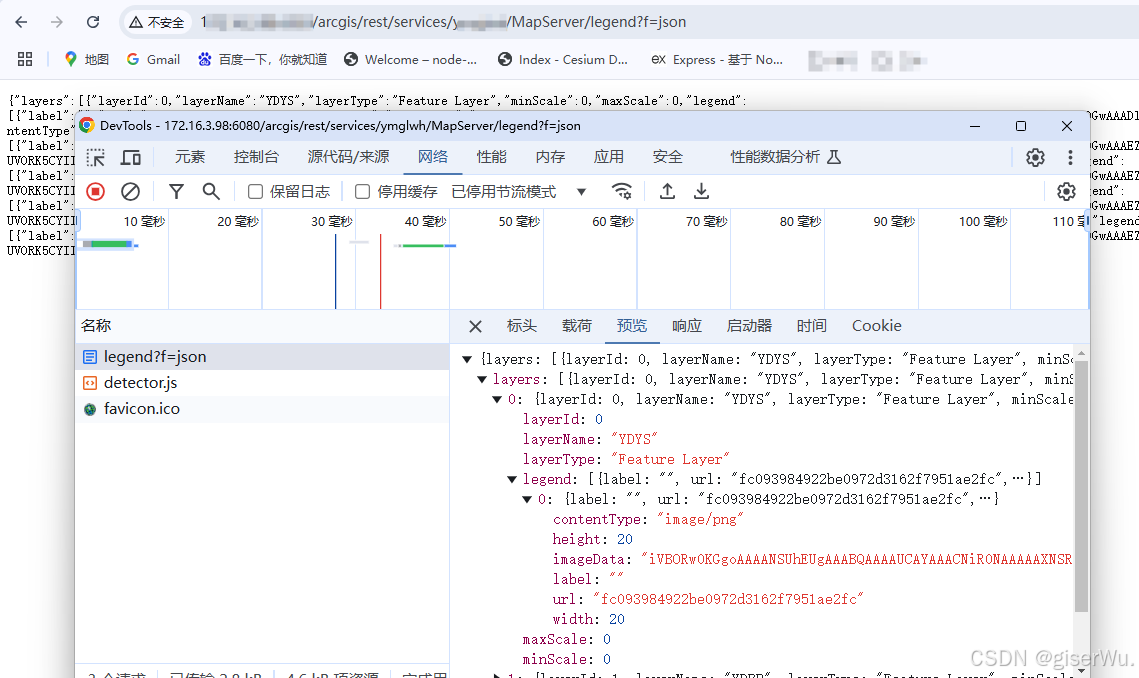Viewport: 1139px width, 678px height.
Task: Open the Index - Cesium bookmark
Action: coord(563,60)
